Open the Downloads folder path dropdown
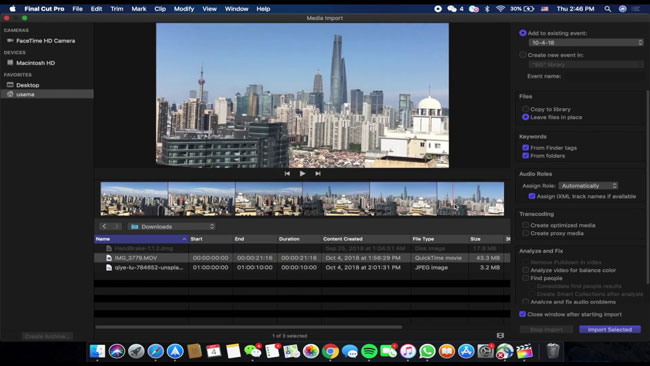This screenshot has height=366, width=650. point(171,226)
